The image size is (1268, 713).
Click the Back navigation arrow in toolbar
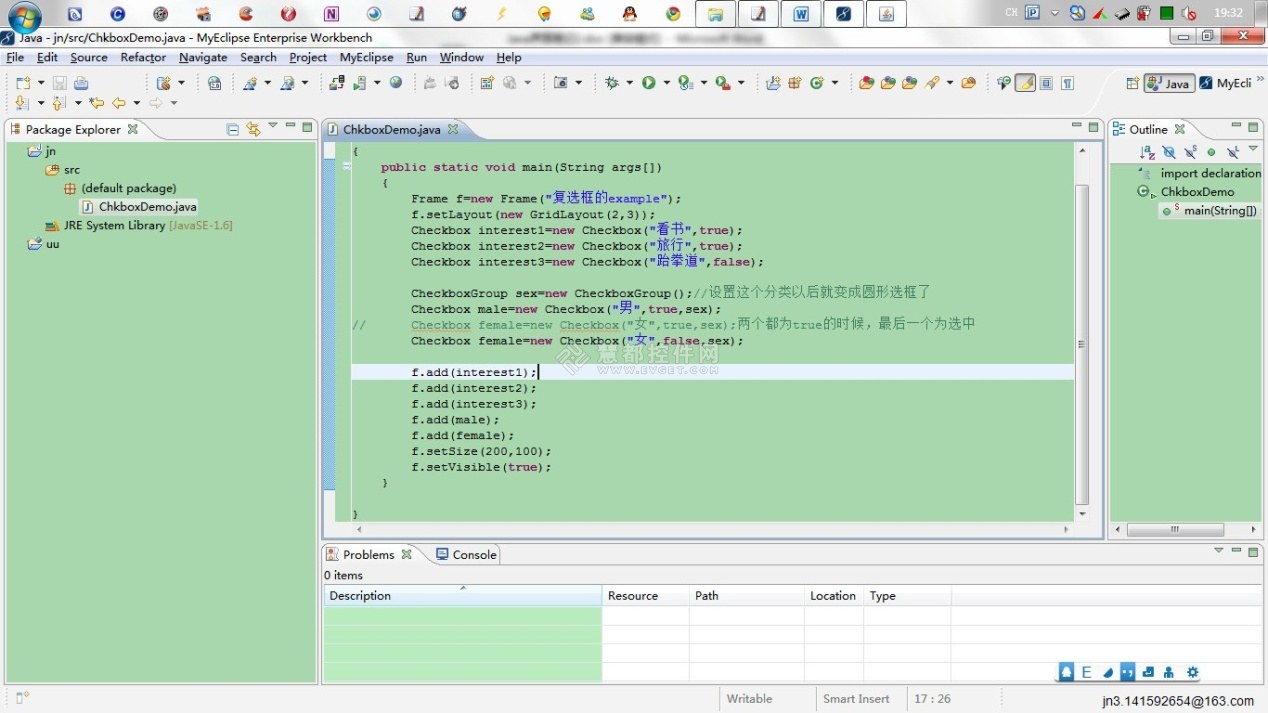click(x=119, y=103)
